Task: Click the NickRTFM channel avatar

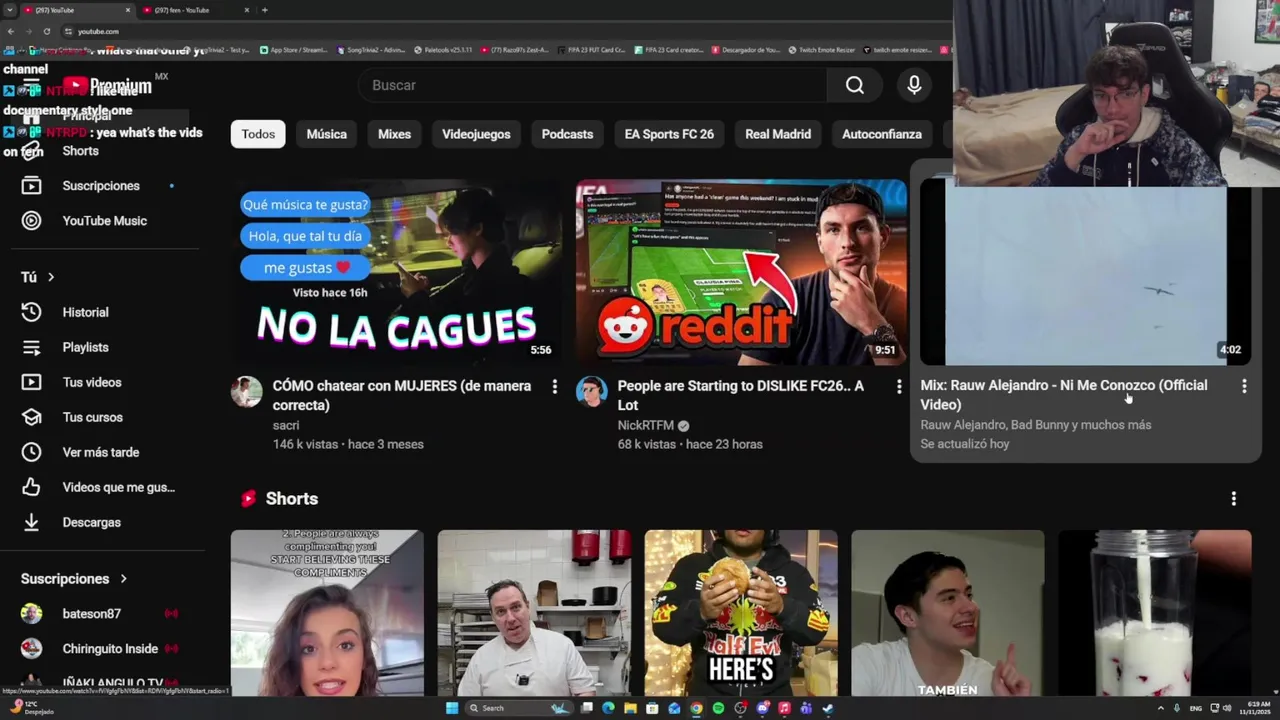Action: [x=592, y=391]
